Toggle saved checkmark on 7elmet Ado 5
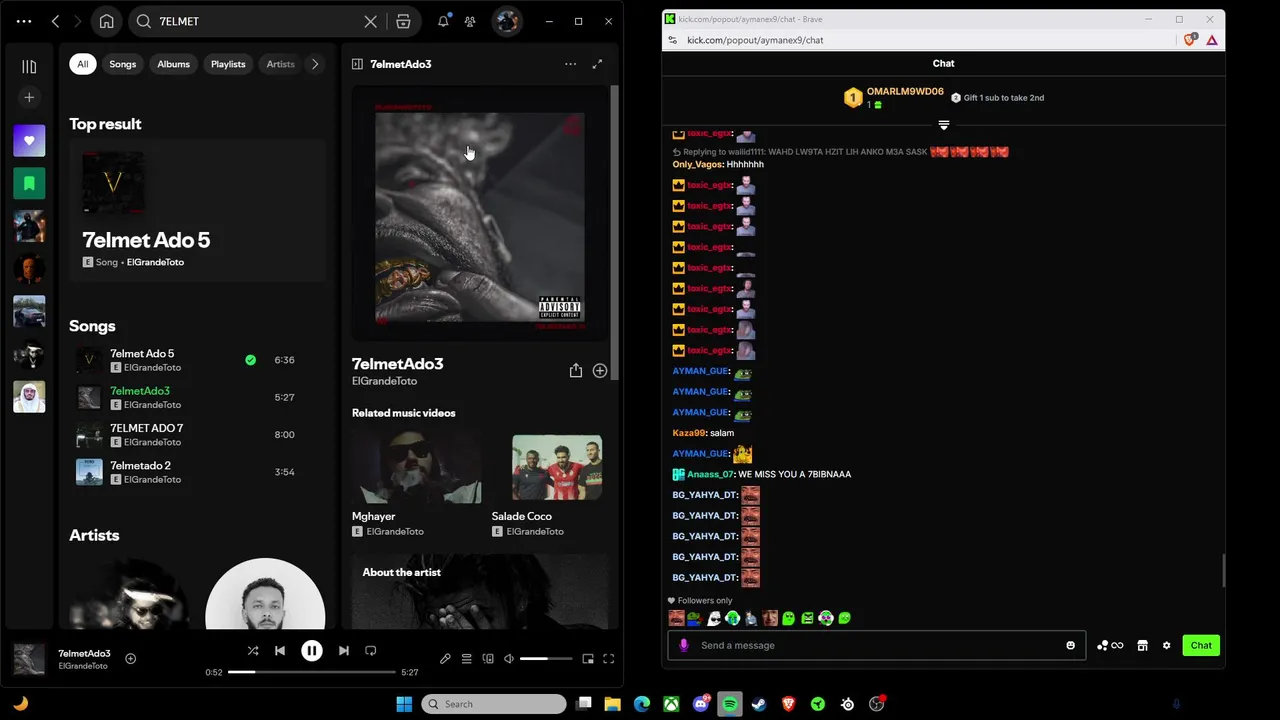The height and width of the screenshot is (720, 1280). [x=250, y=360]
